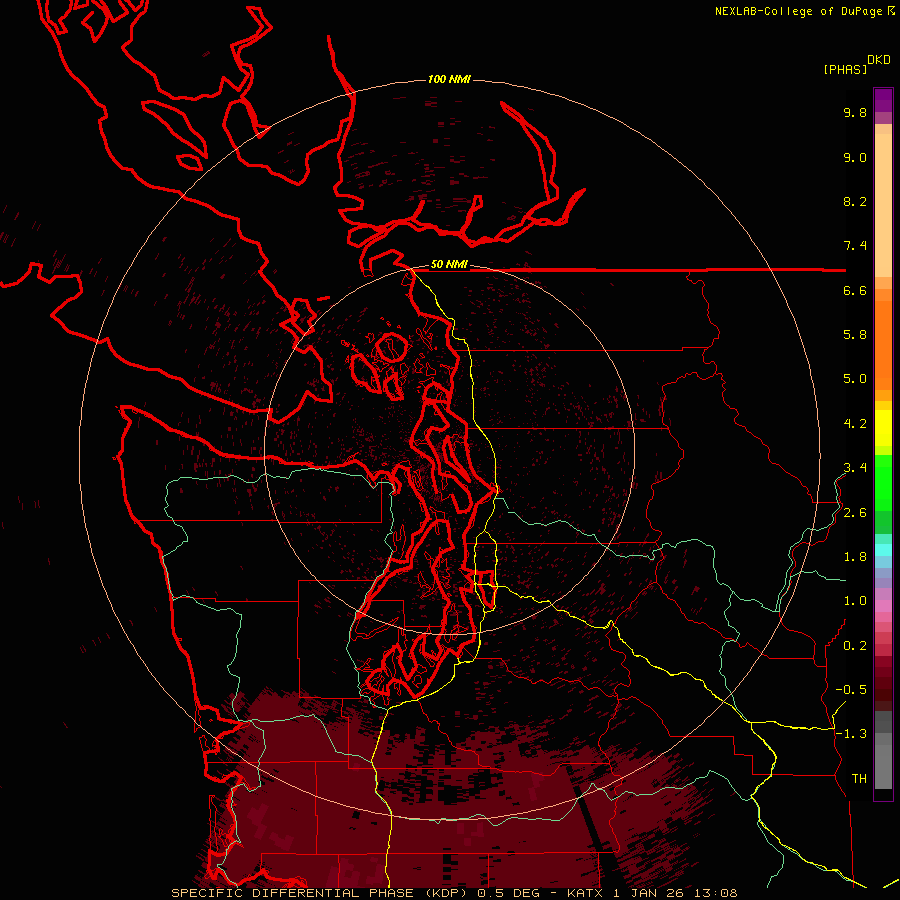
Task: Click the 8.2 value on color scale
Action: pos(855,201)
